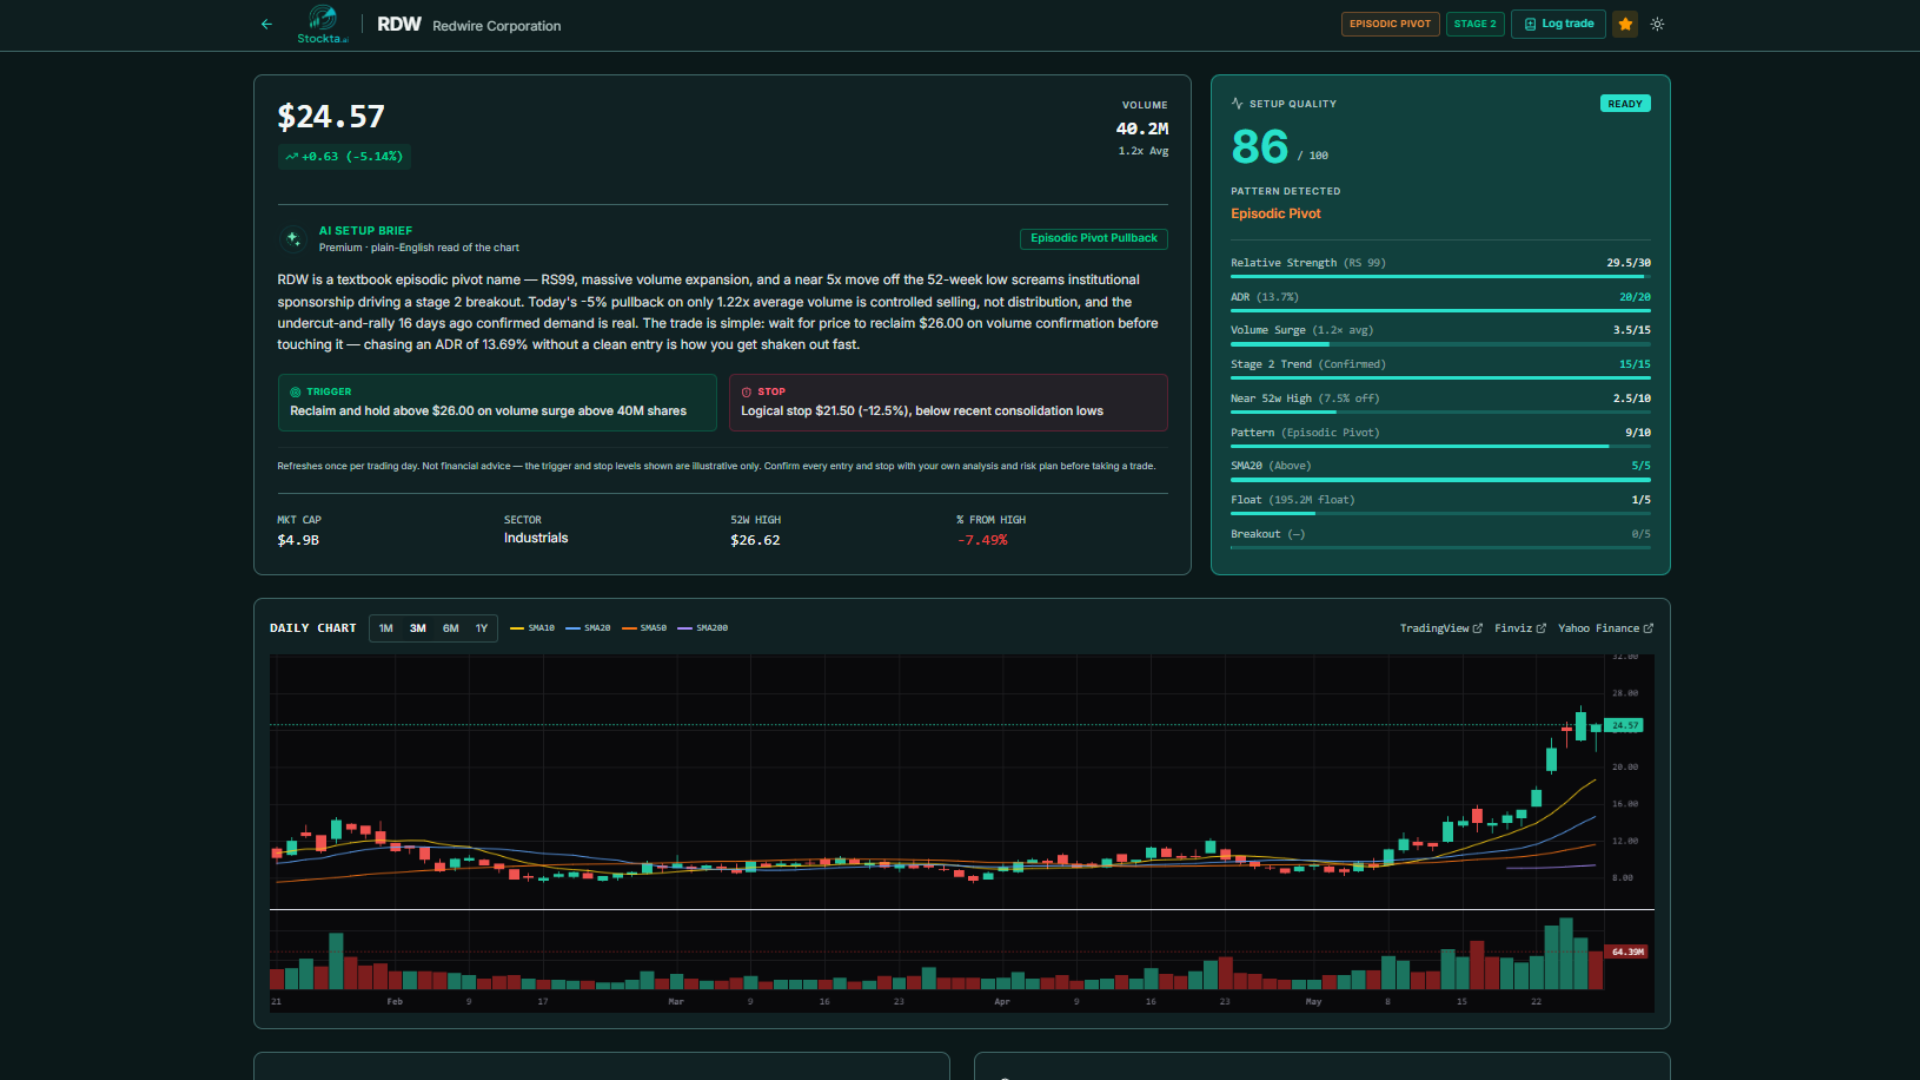This screenshot has height=1080, width=1920.
Task: Click the 52W HIGH $26.62 value
Action: [x=755, y=540]
